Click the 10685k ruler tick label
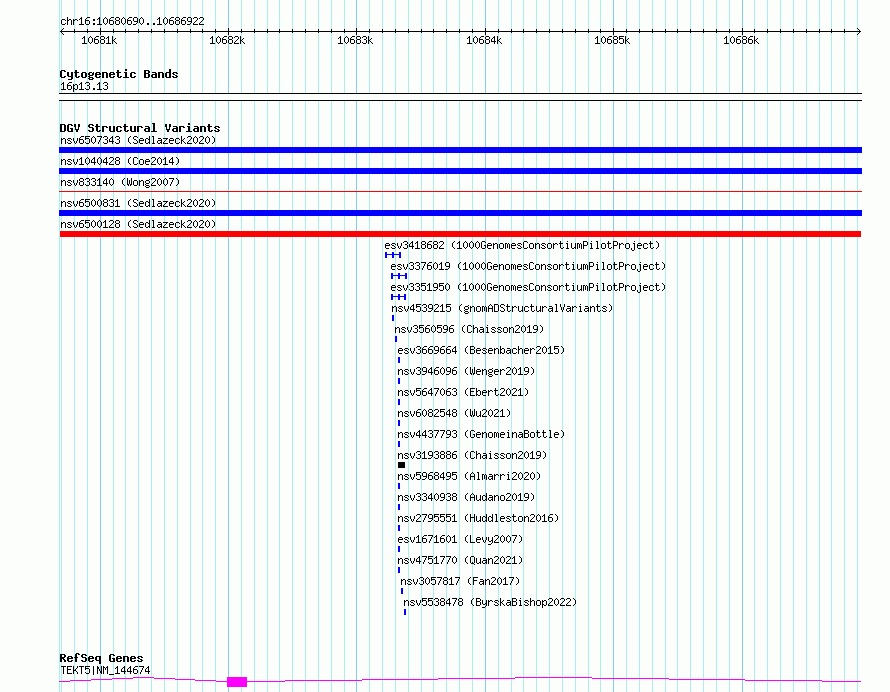The height and width of the screenshot is (692, 890). click(612, 40)
